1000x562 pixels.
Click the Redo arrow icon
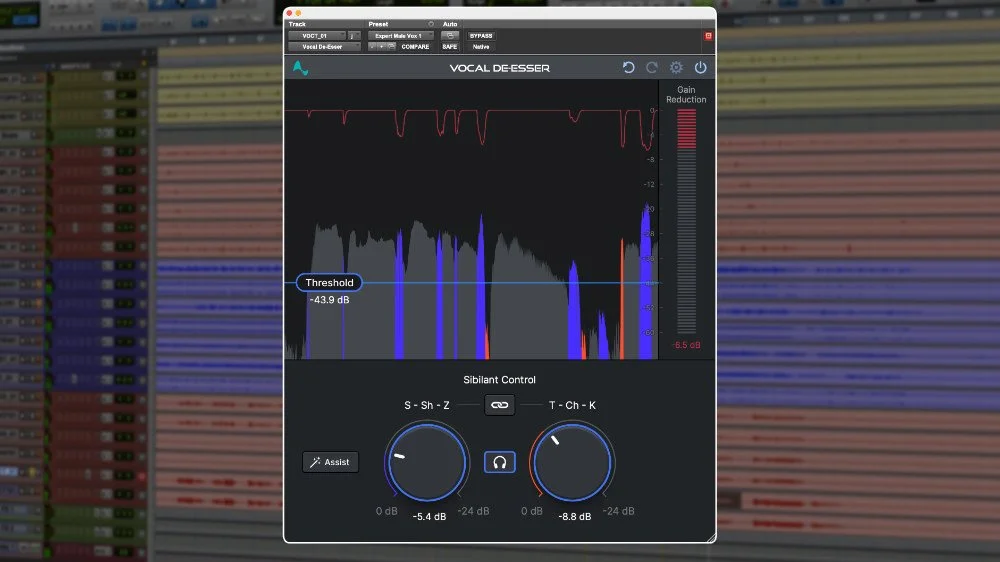coord(652,68)
